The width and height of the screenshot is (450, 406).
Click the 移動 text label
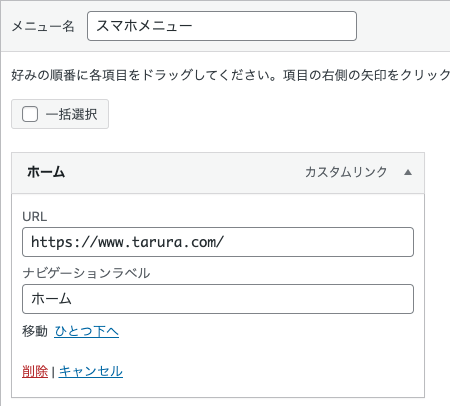(35, 331)
